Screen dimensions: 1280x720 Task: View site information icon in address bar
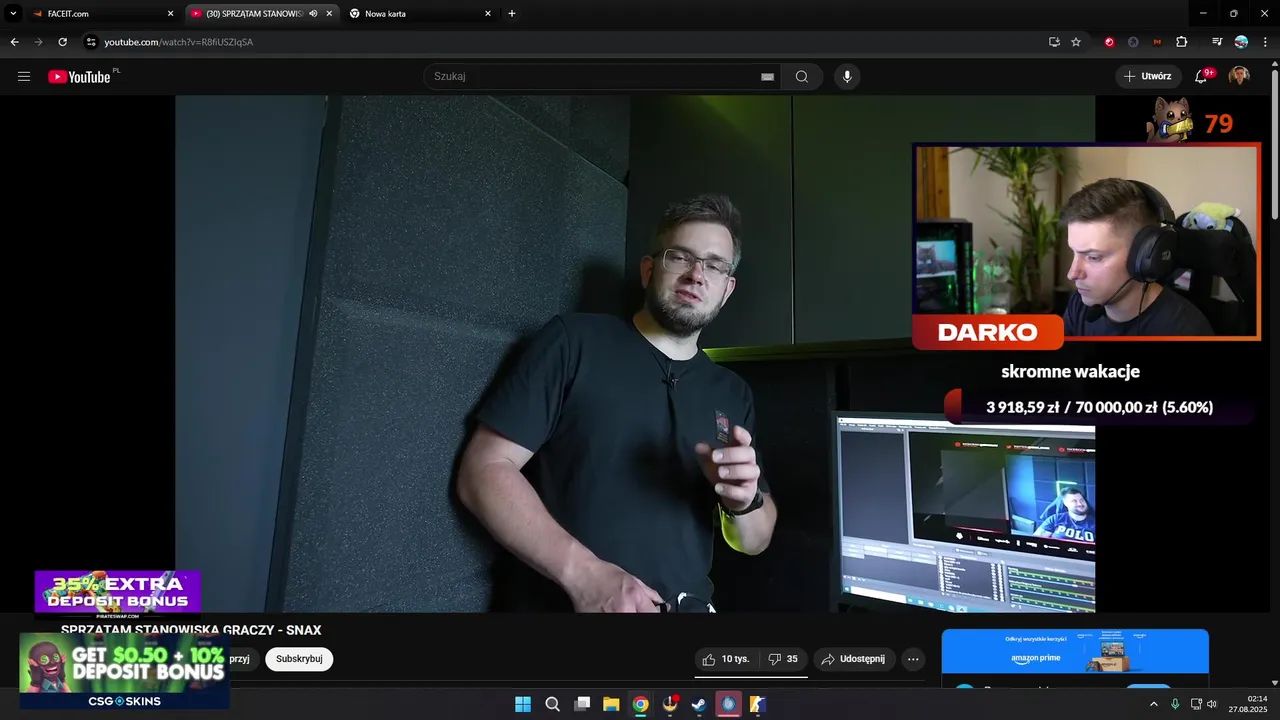coord(91,42)
